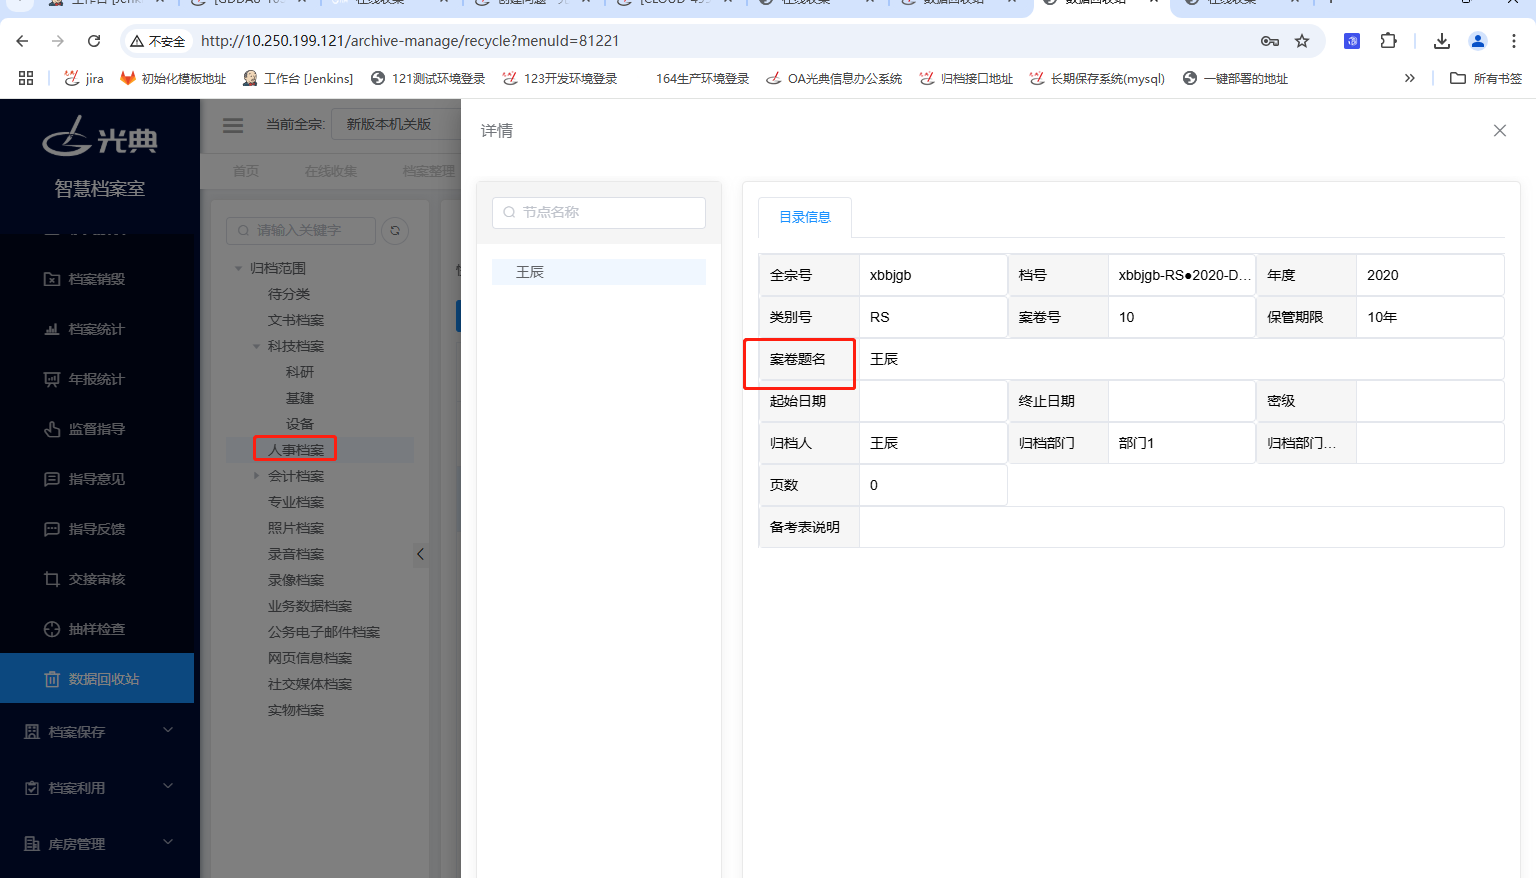The height and width of the screenshot is (878, 1536).
Task: Open the 初始化模板地址 bookmark
Action: click(x=173, y=78)
